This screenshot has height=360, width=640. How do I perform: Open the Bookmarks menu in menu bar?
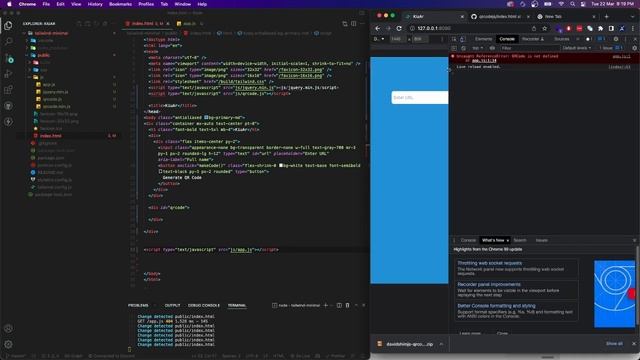click(x=120, y=4)
